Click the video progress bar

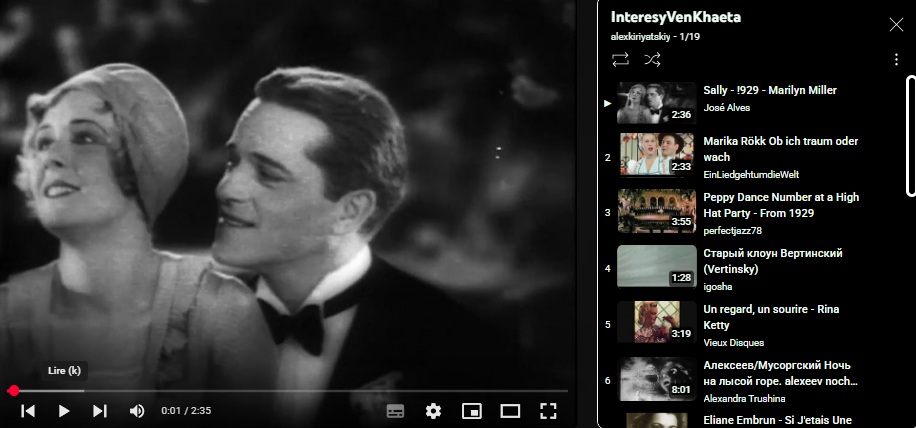point(290,390)
